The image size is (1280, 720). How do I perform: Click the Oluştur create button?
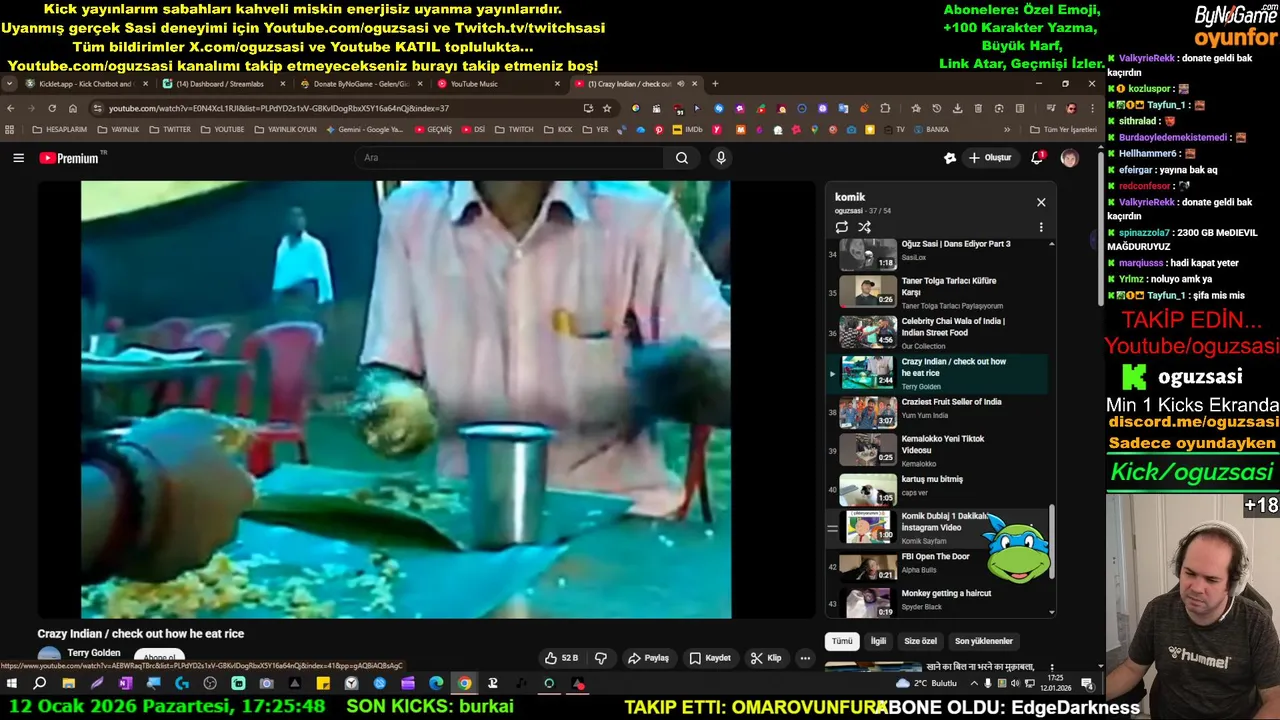990,158
